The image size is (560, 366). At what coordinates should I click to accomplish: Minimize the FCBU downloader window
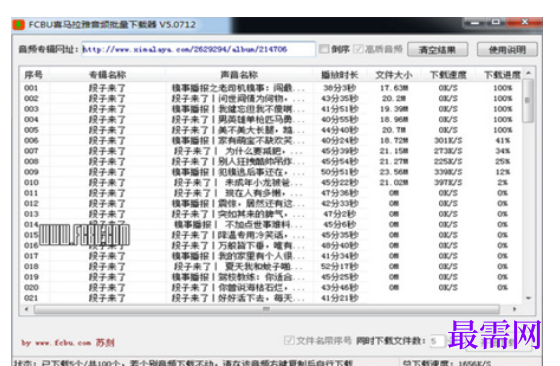tap(475, 23)
